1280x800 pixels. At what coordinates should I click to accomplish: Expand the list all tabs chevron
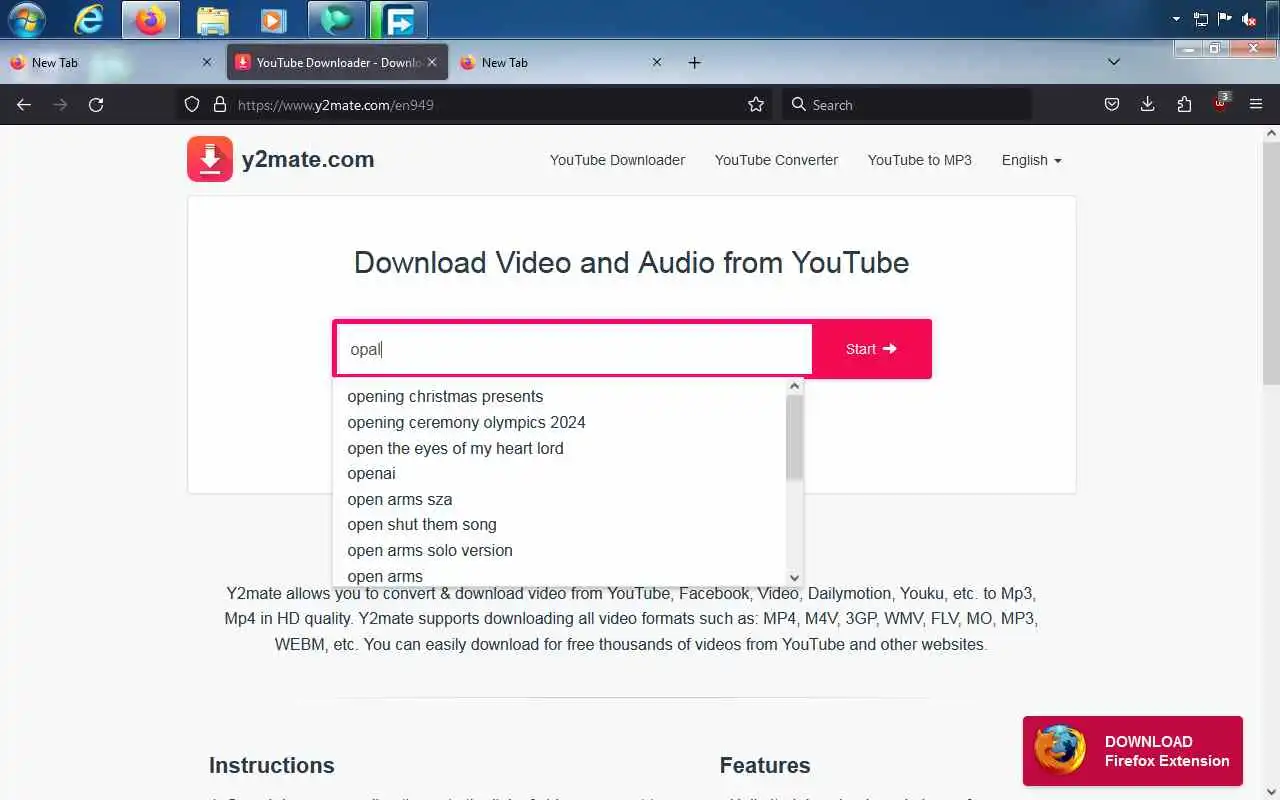click(x=1114, y=62)
